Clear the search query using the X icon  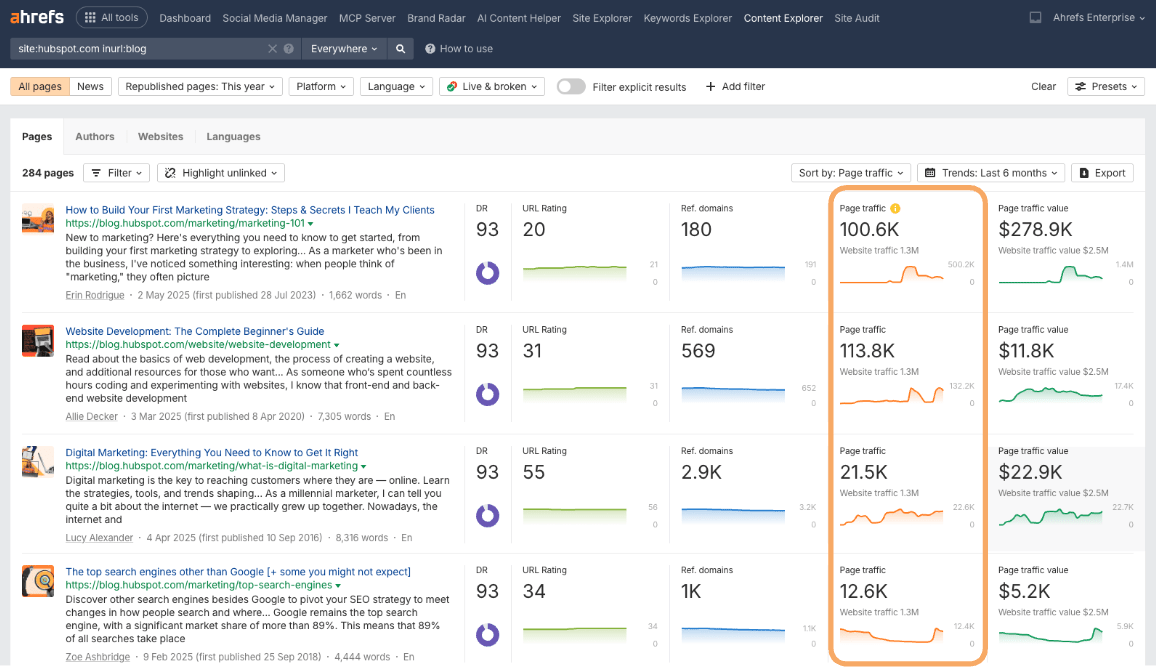pyautogui.click(x=271, y=47)
